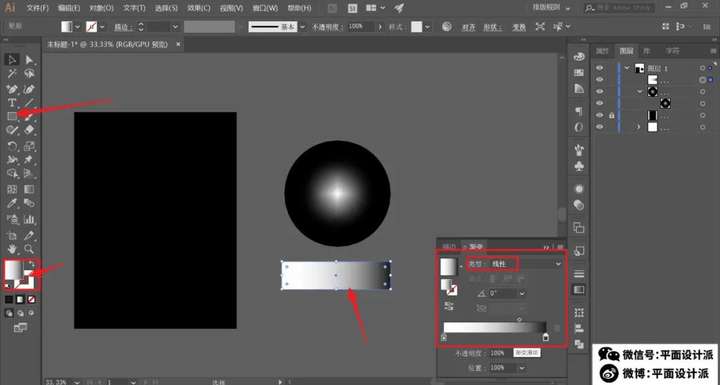Select the Eyedropper tool
This screenshot has width=720, height=385.
pos(12,203)
